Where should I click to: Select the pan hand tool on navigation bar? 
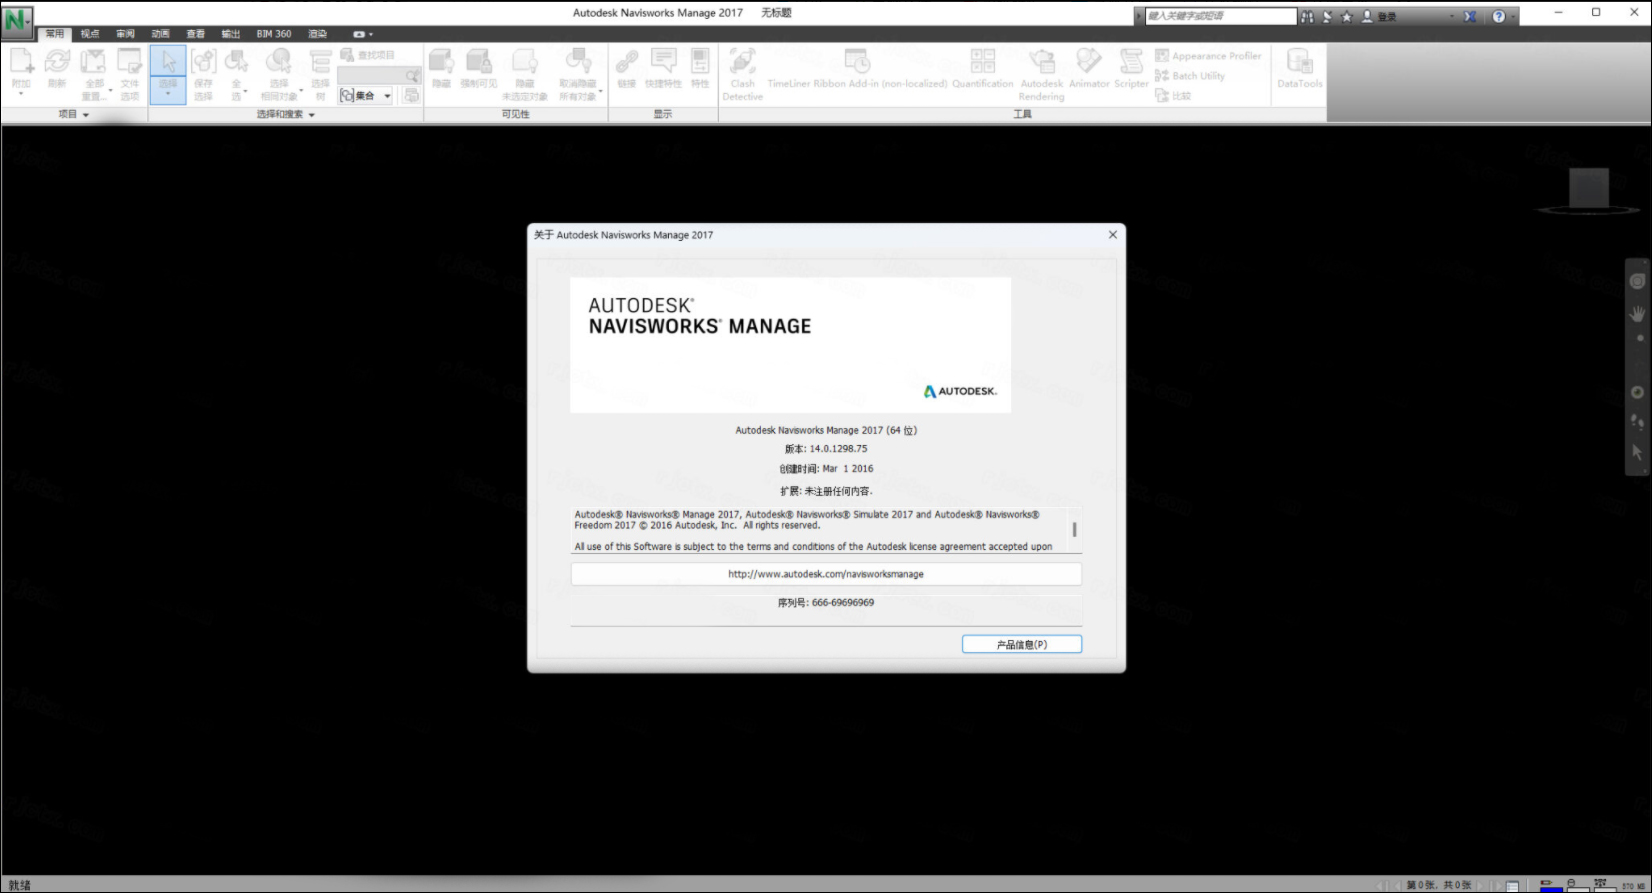pos(1637,314)
